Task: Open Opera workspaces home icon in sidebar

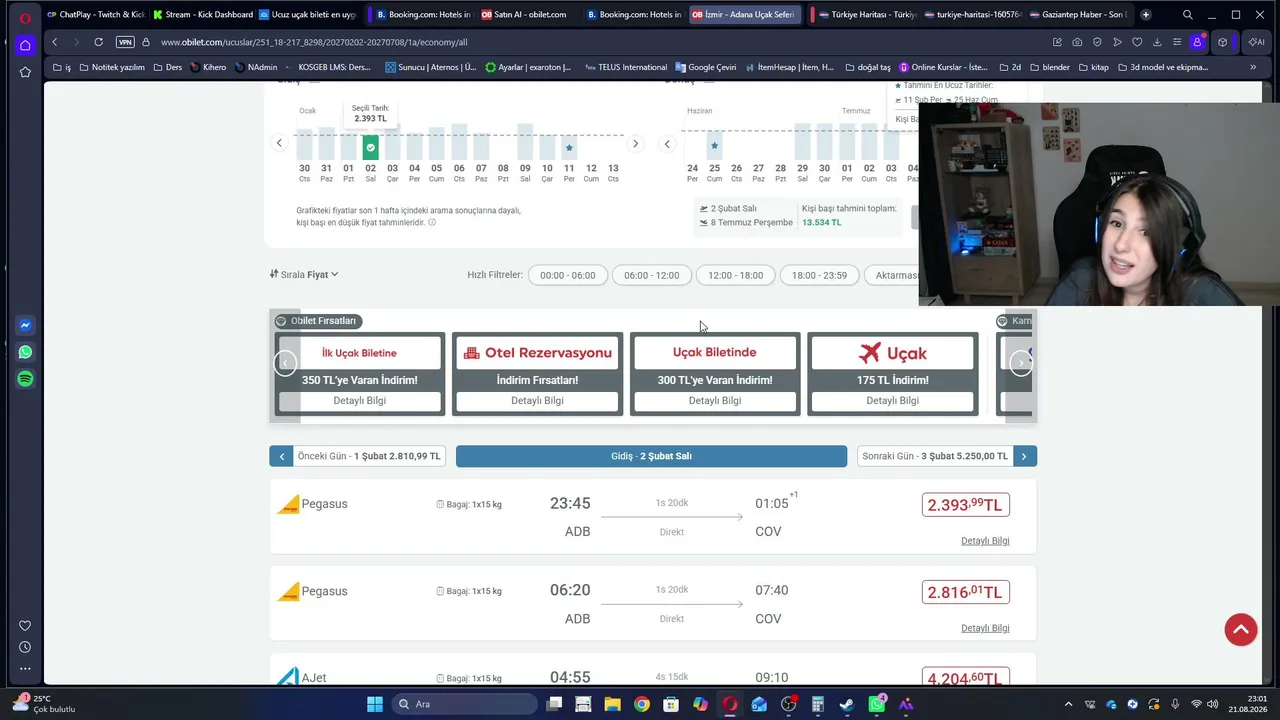Action: pos(25,45)
